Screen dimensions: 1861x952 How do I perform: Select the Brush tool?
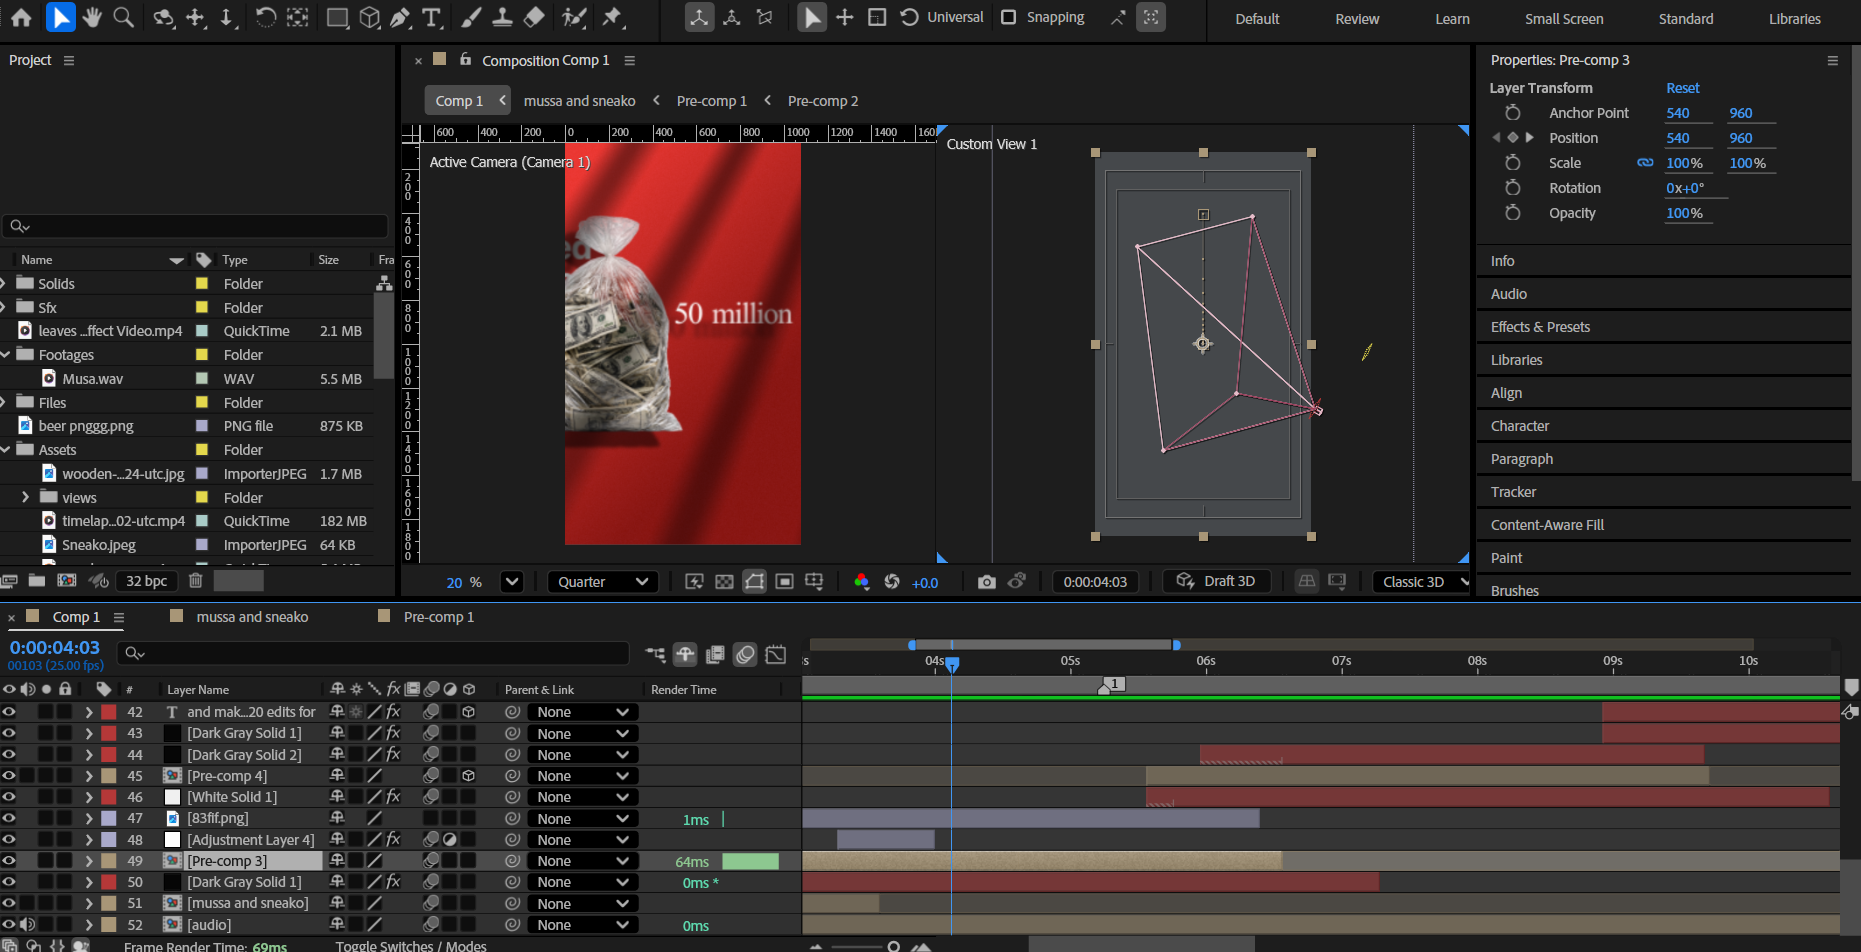click(x=471, y=17)
